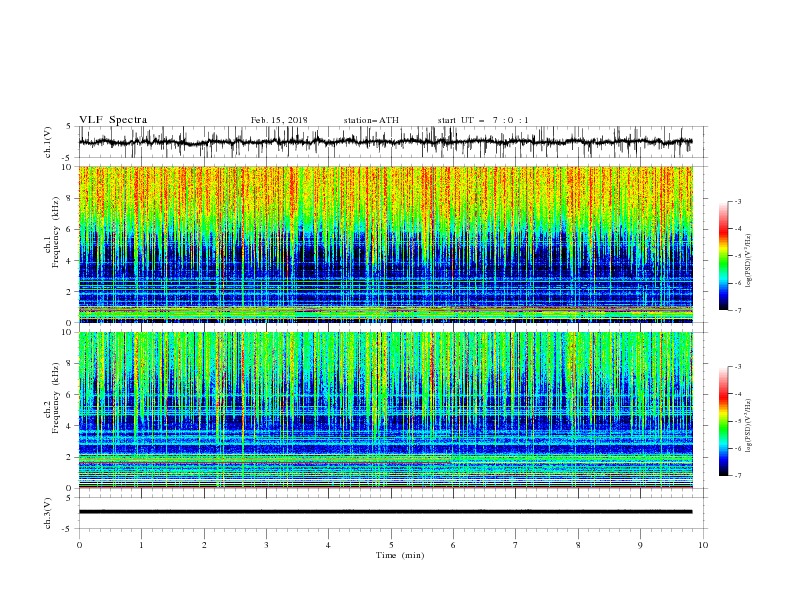Click the 'Time (min)' axis label
This screenshot has width=792, height=612.
coord(400,555)
